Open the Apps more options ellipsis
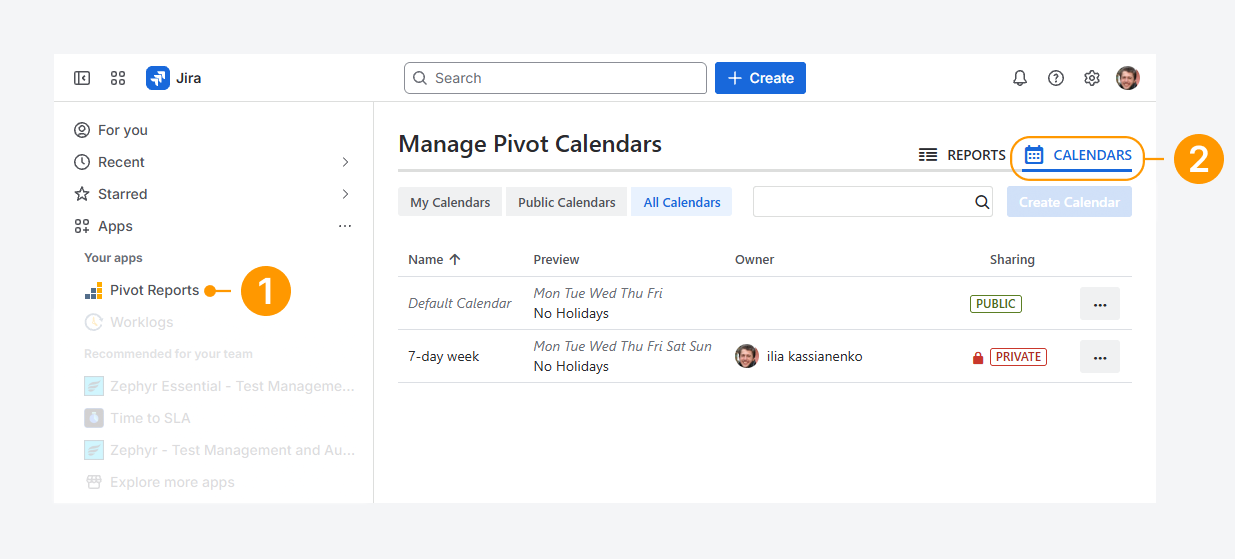The image size is (1235, 559). pyautogui.click(x=345, y=226)
